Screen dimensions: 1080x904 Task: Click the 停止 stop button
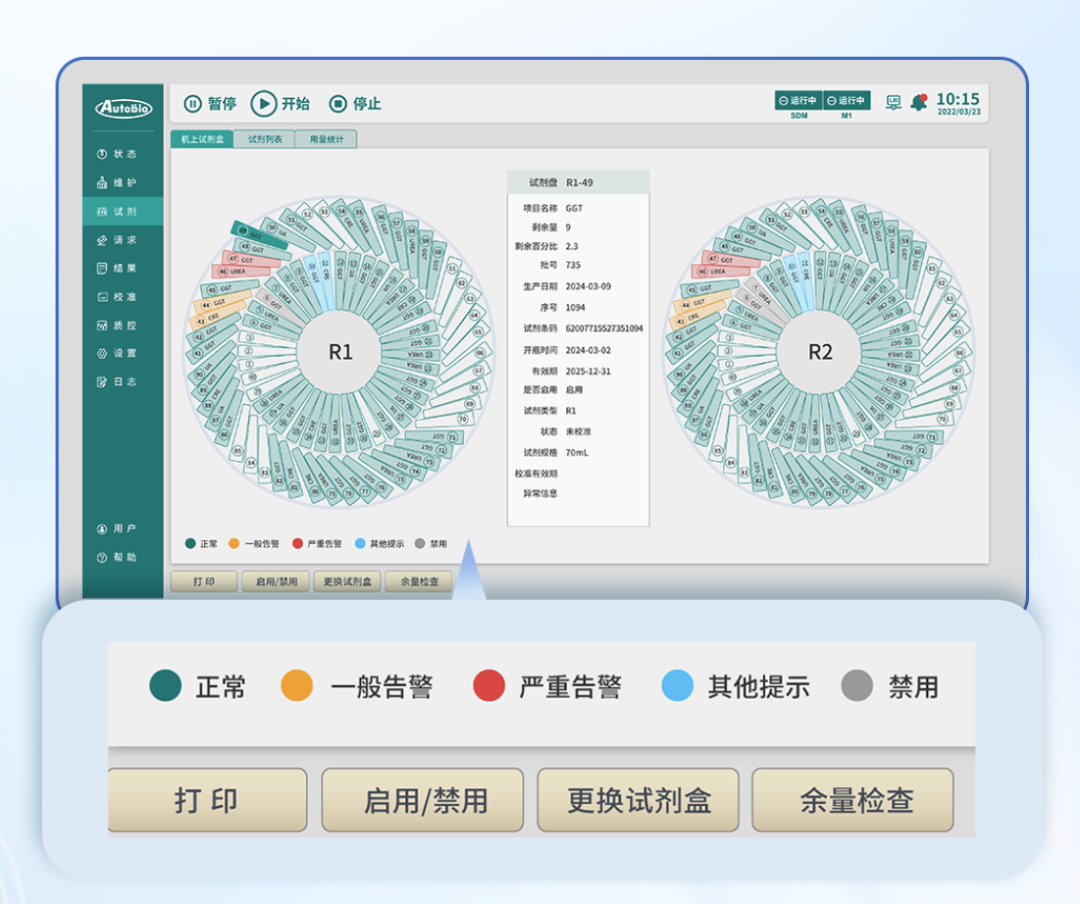[355, 104]
